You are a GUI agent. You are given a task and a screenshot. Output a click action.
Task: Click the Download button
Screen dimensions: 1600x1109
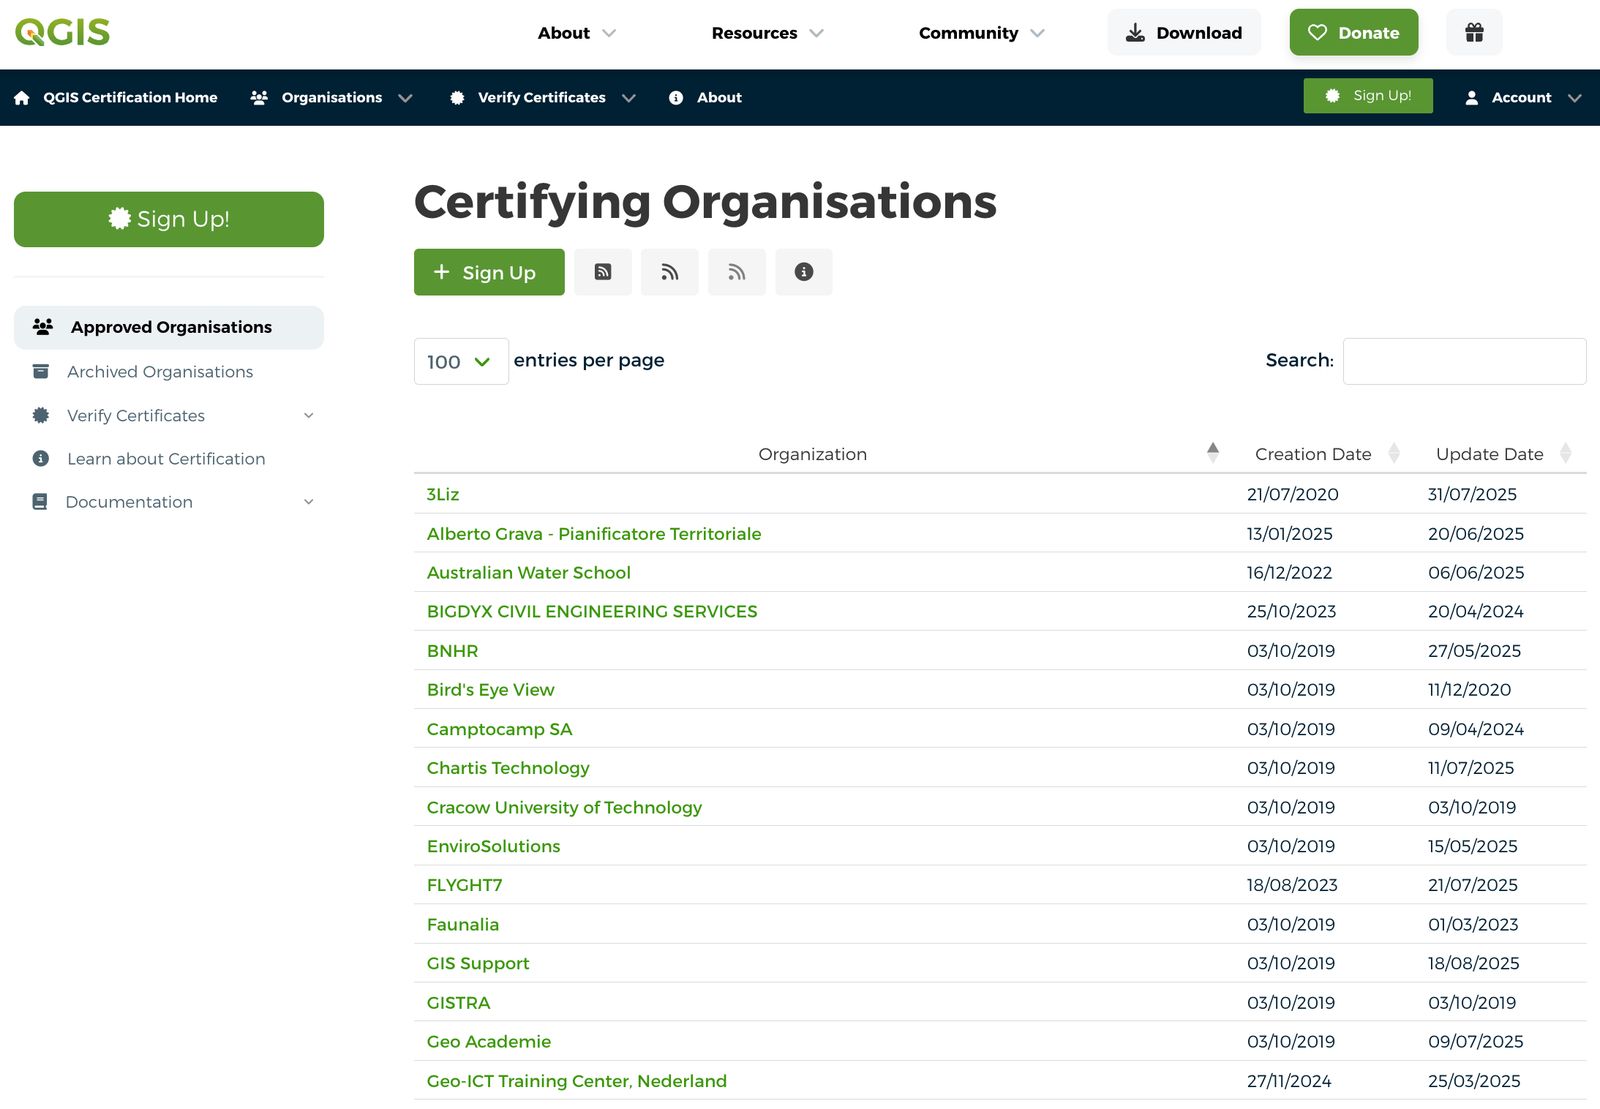1184,32
